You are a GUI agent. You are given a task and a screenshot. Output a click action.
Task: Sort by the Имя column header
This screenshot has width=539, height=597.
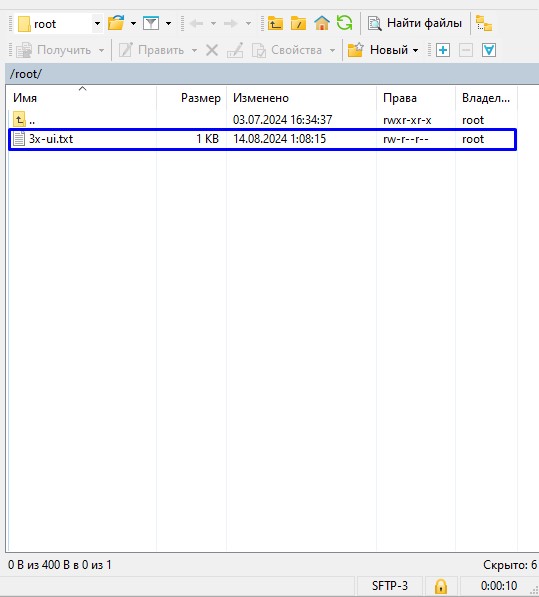click(x=25, y=98)
